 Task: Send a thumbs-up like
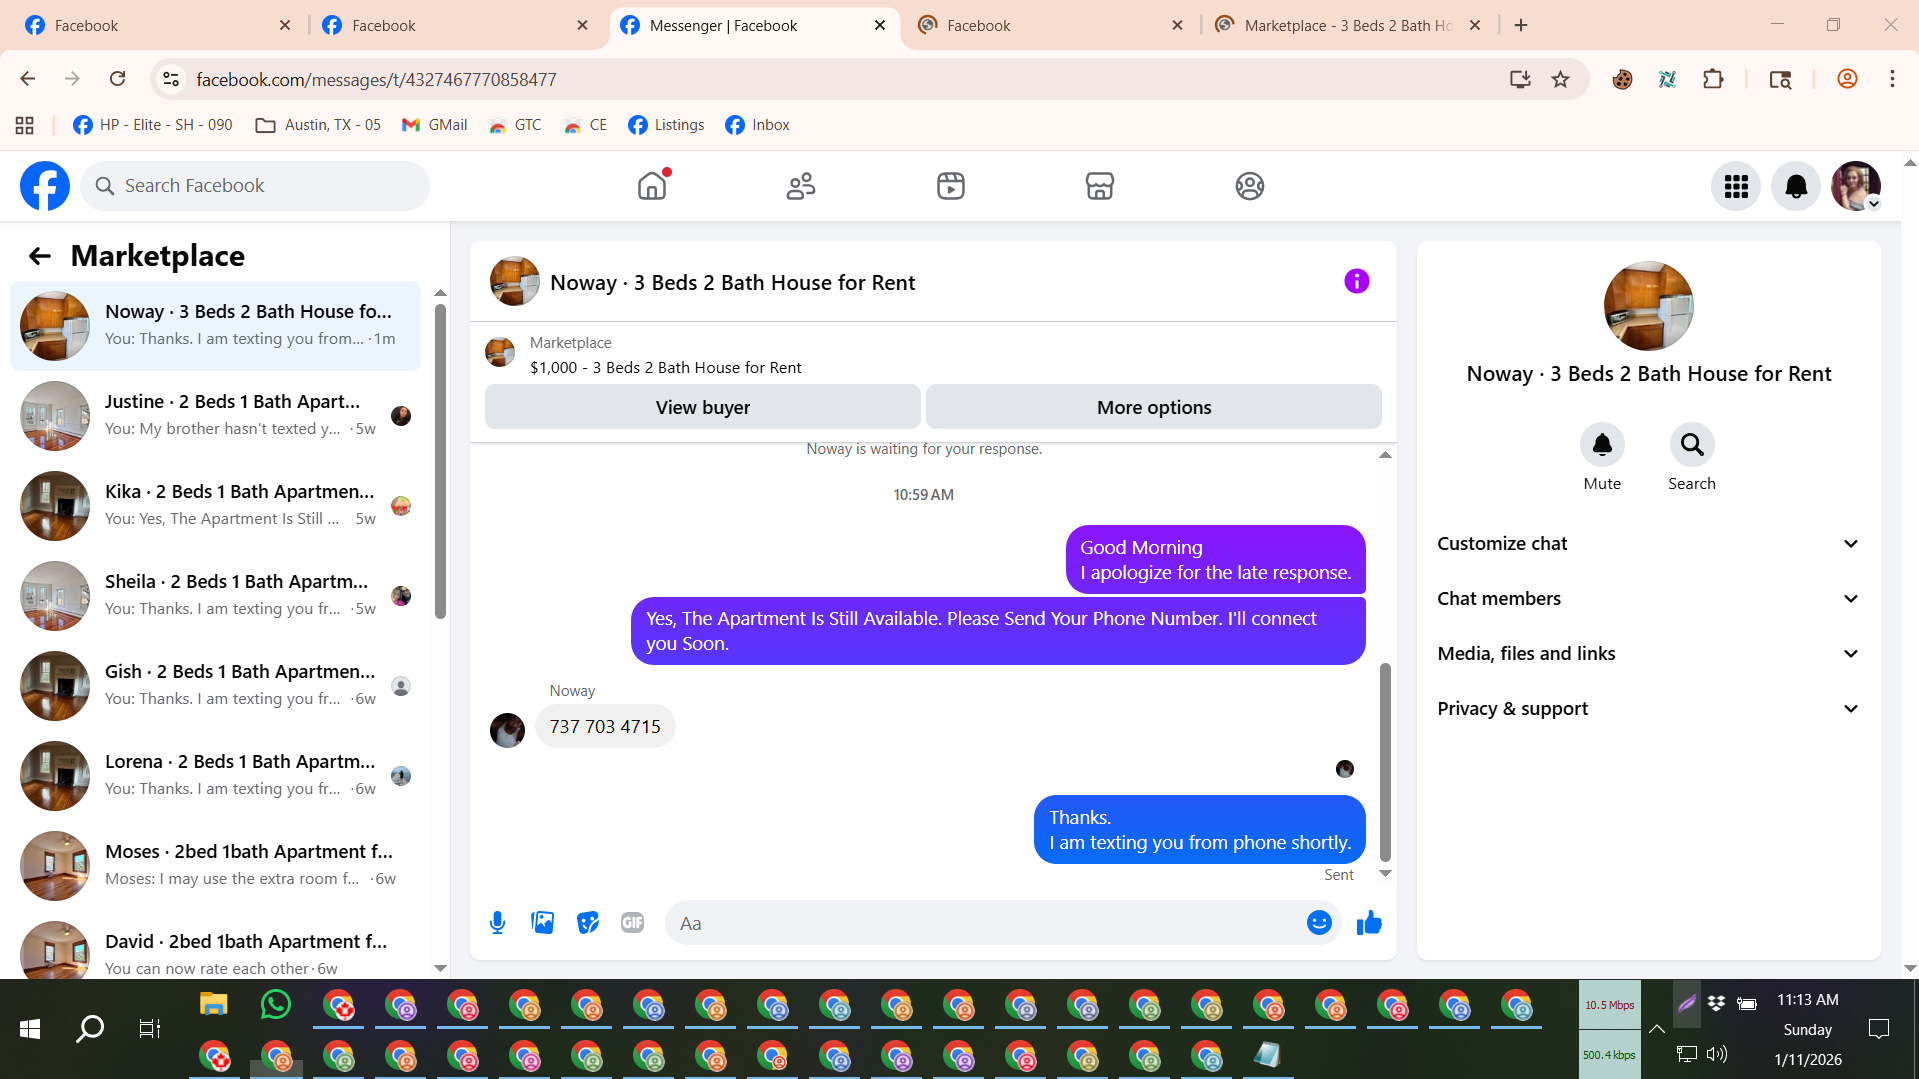[1369, 923]
